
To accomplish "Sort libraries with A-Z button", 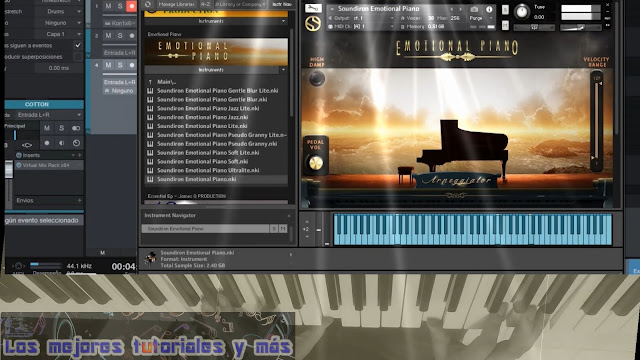I will 205,4.
